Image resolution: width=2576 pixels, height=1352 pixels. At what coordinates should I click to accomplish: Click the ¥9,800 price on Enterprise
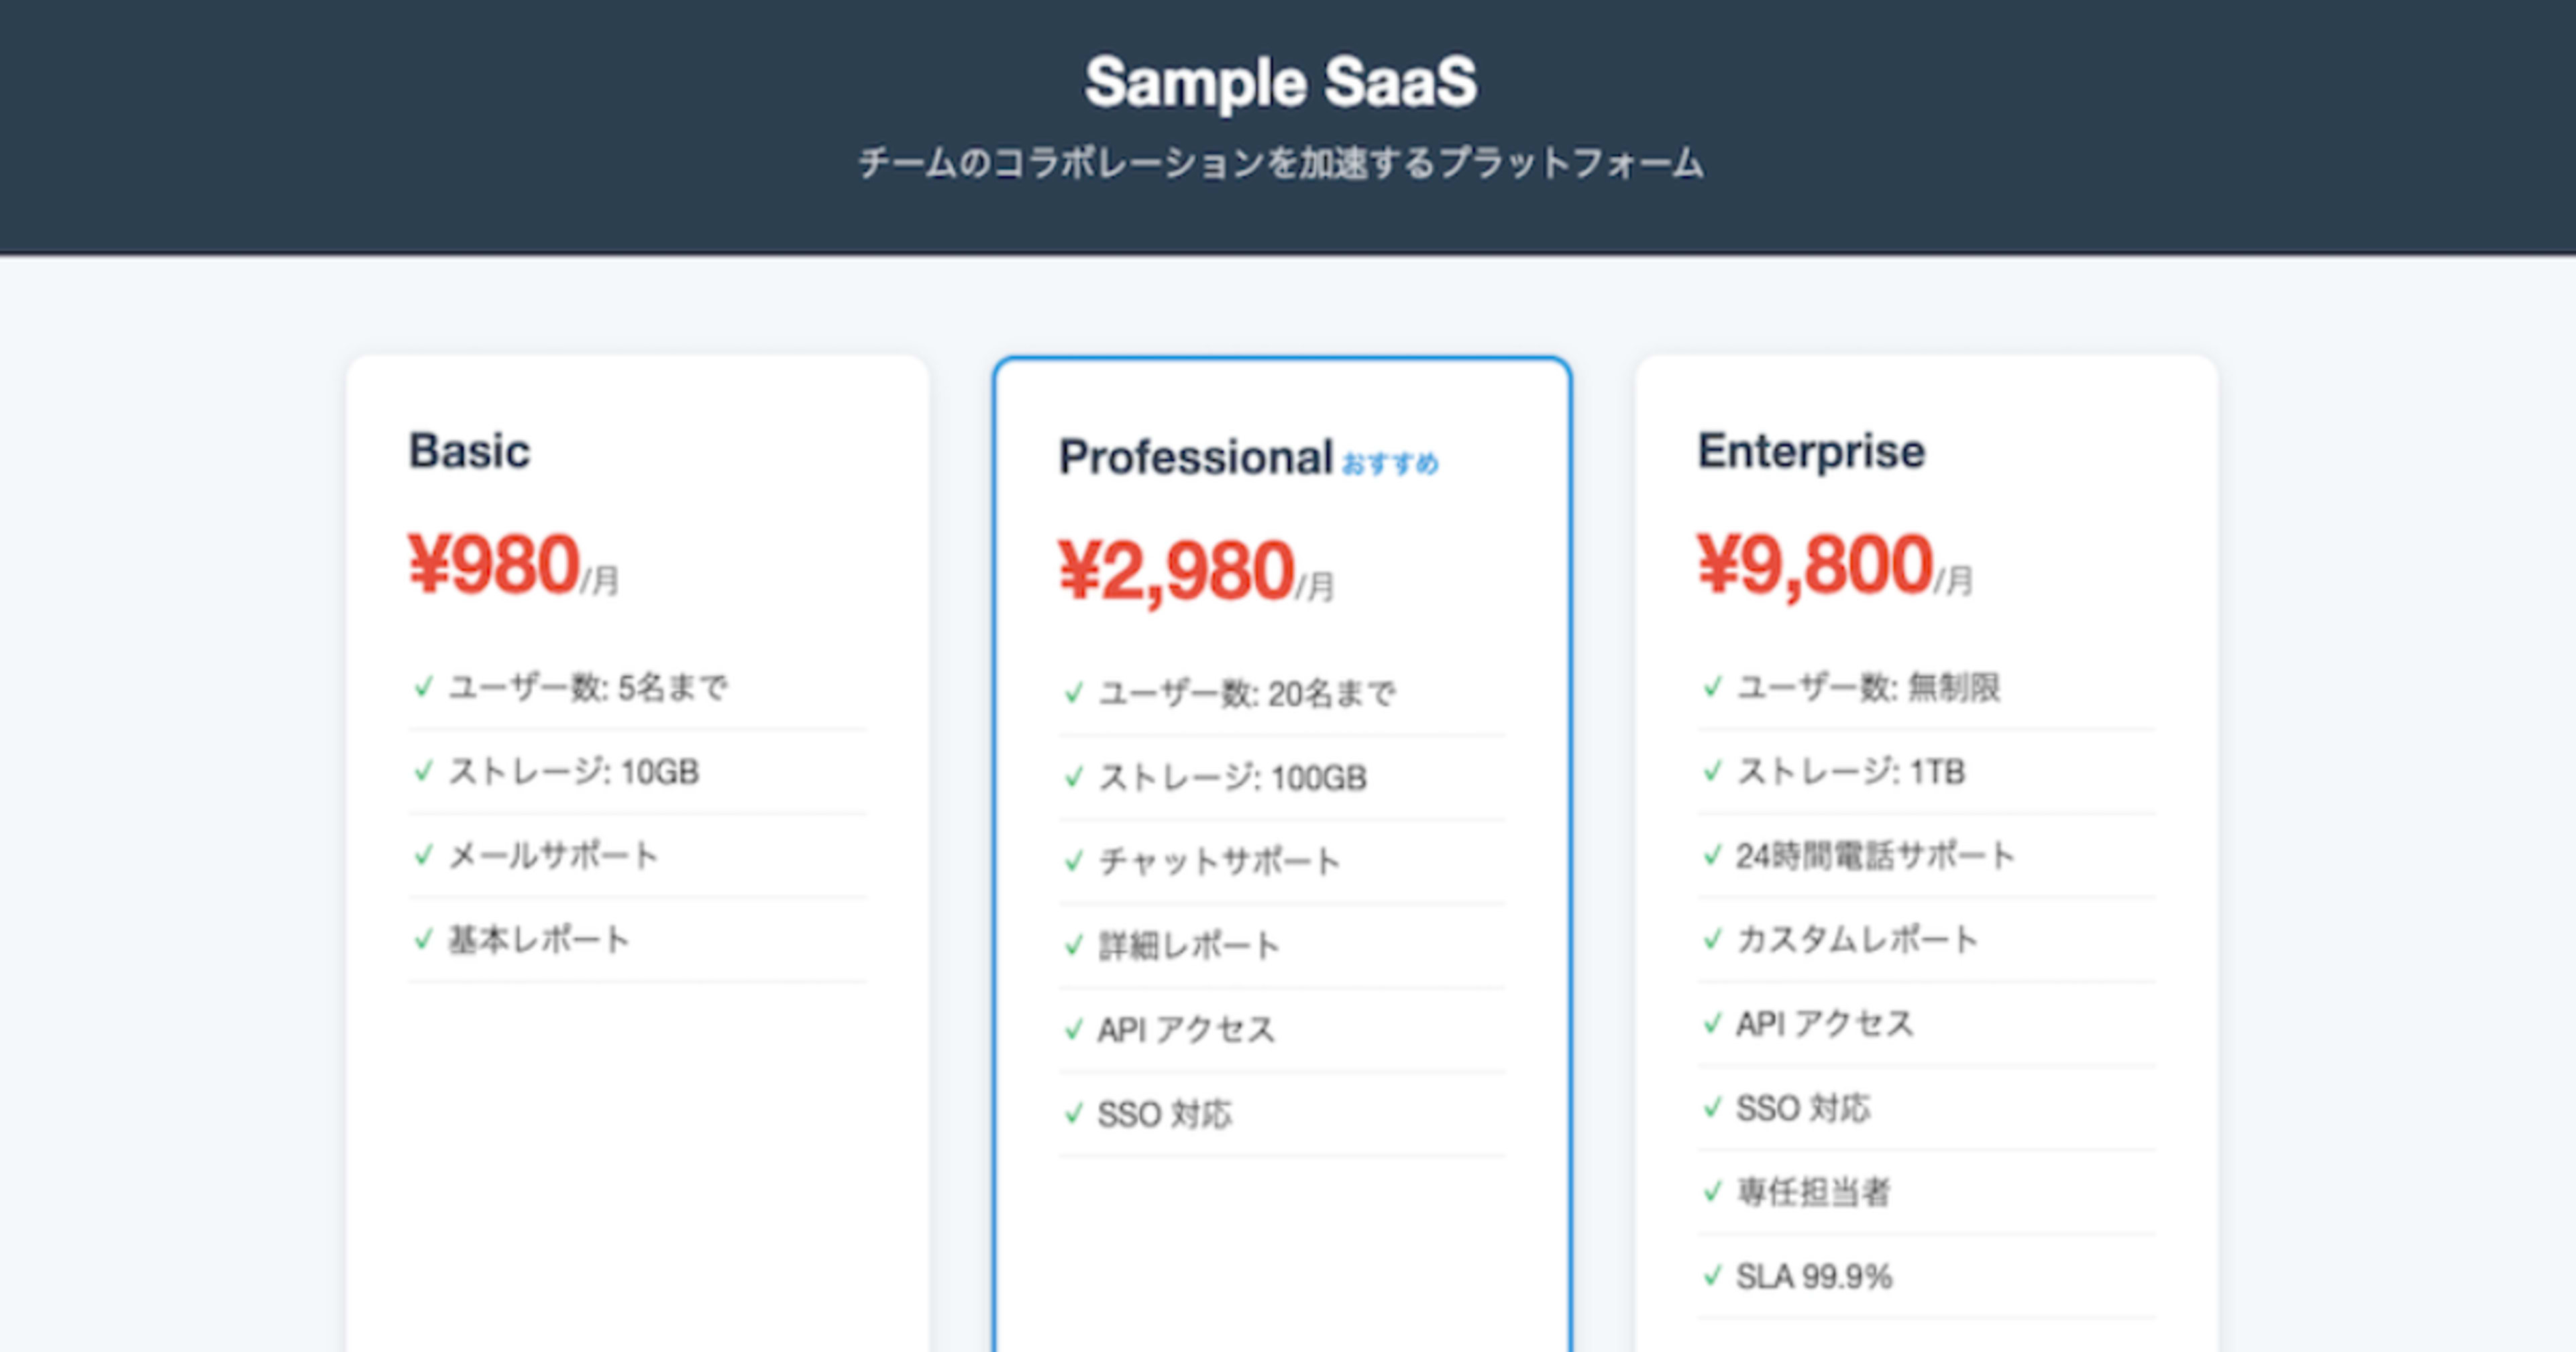(x=1812, y=567)
